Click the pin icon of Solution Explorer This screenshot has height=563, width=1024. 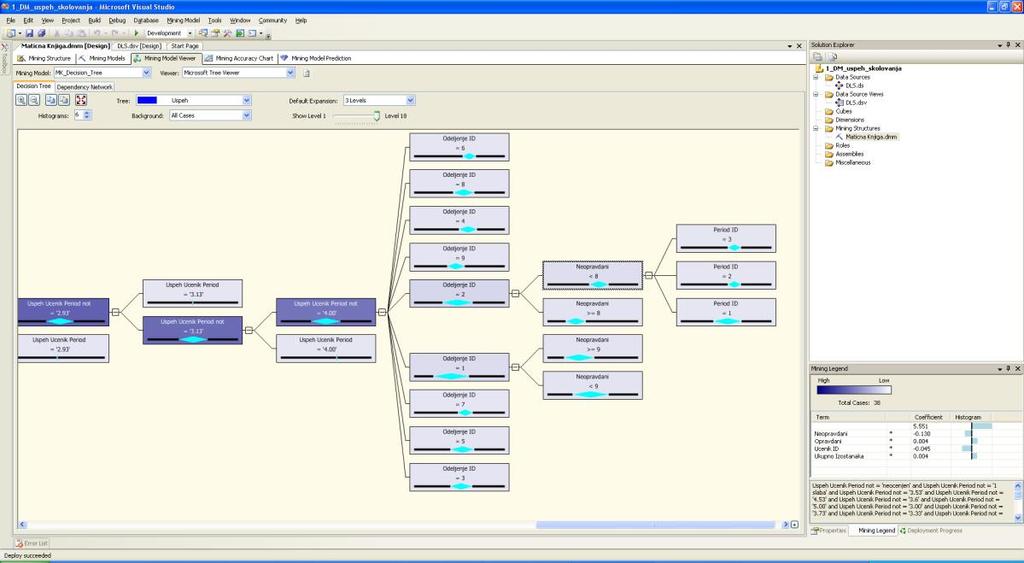(1009, 45)
